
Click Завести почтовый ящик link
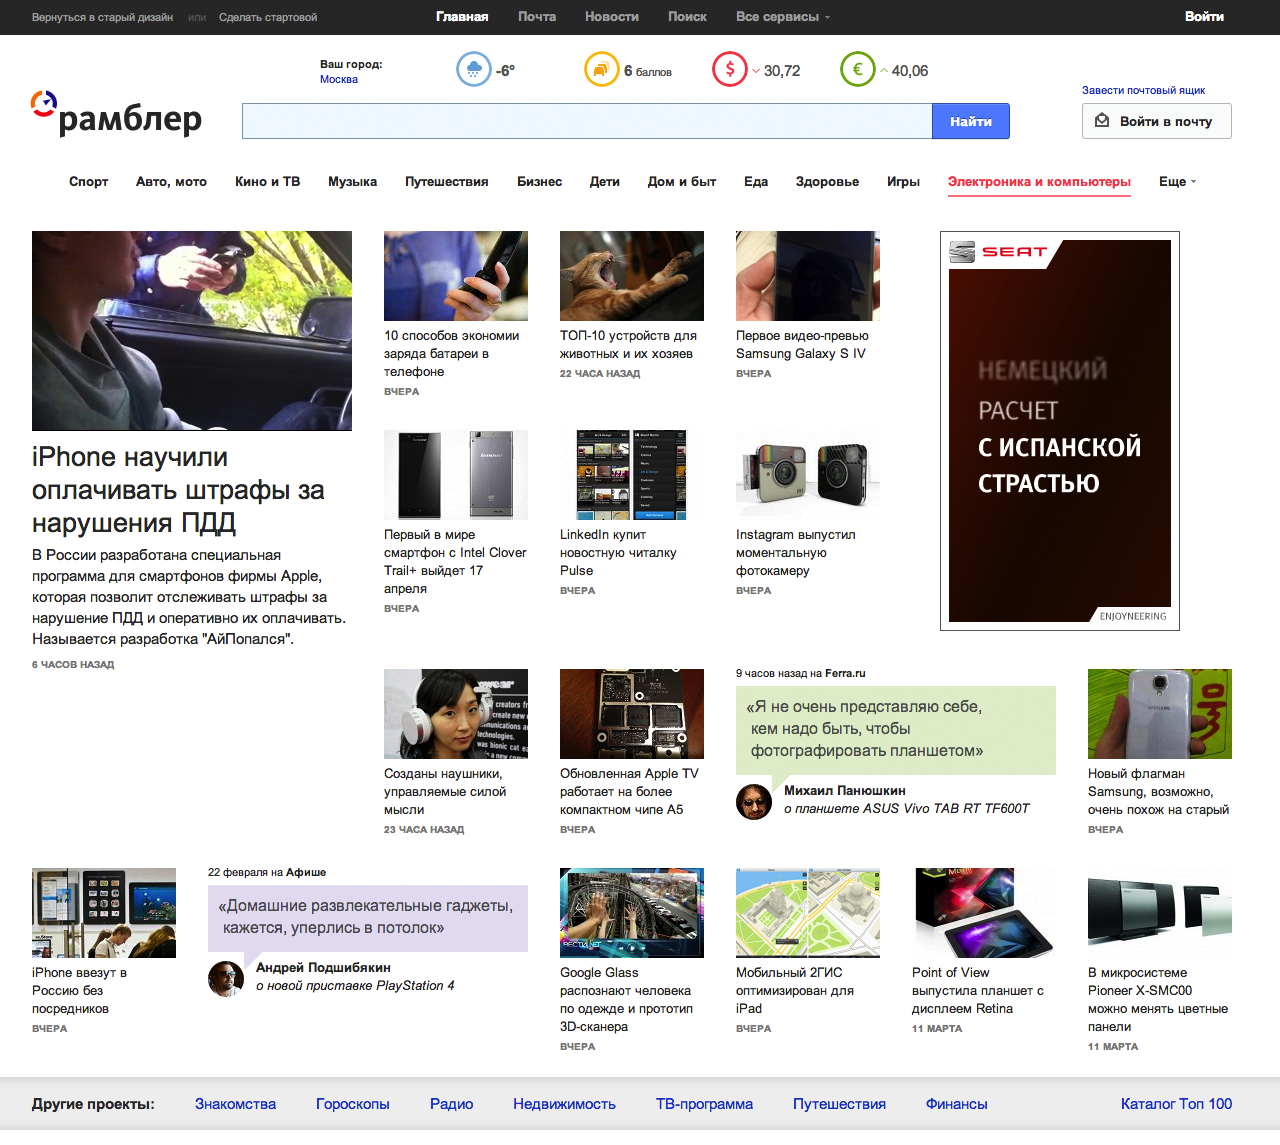(x=1143, y=90)
